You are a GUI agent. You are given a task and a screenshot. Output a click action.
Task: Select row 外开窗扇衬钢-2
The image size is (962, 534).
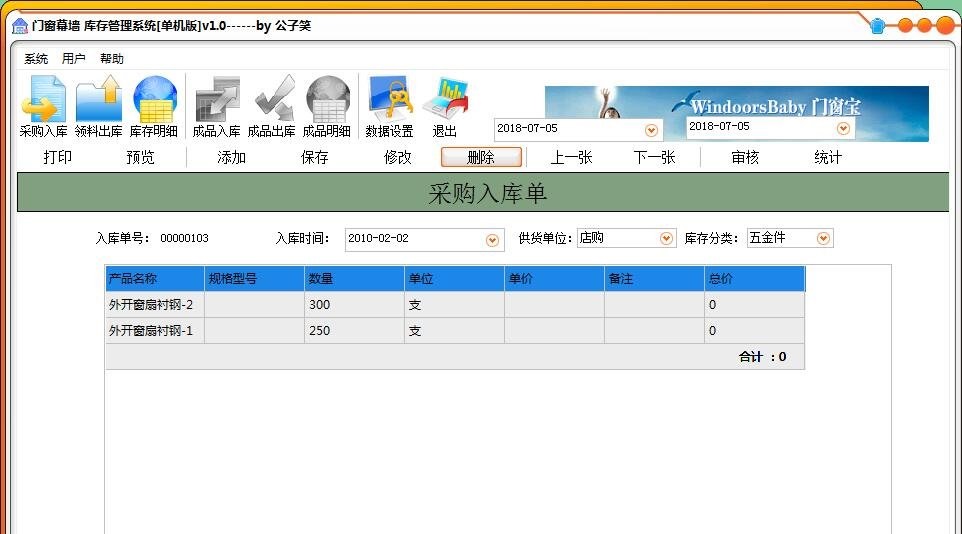(x=455, y=304)
